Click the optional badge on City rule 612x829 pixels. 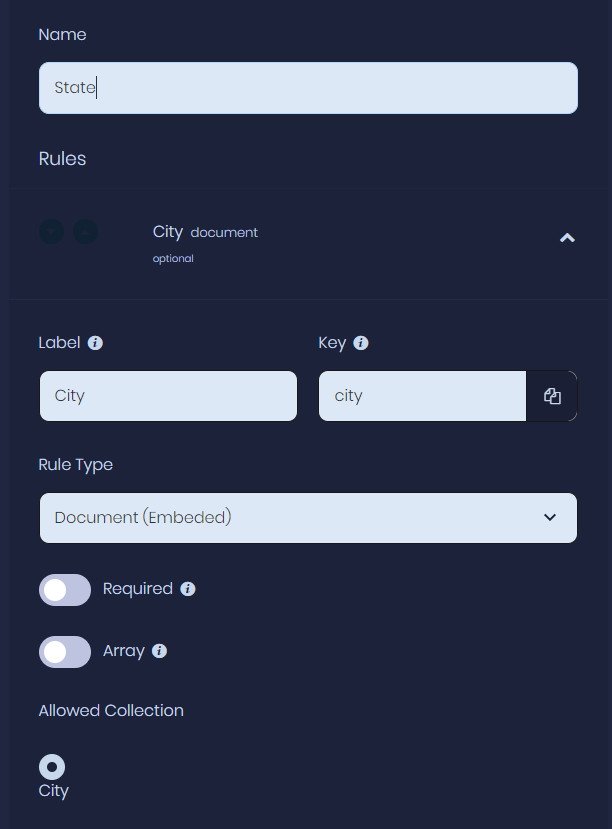(x=172, y=258)
